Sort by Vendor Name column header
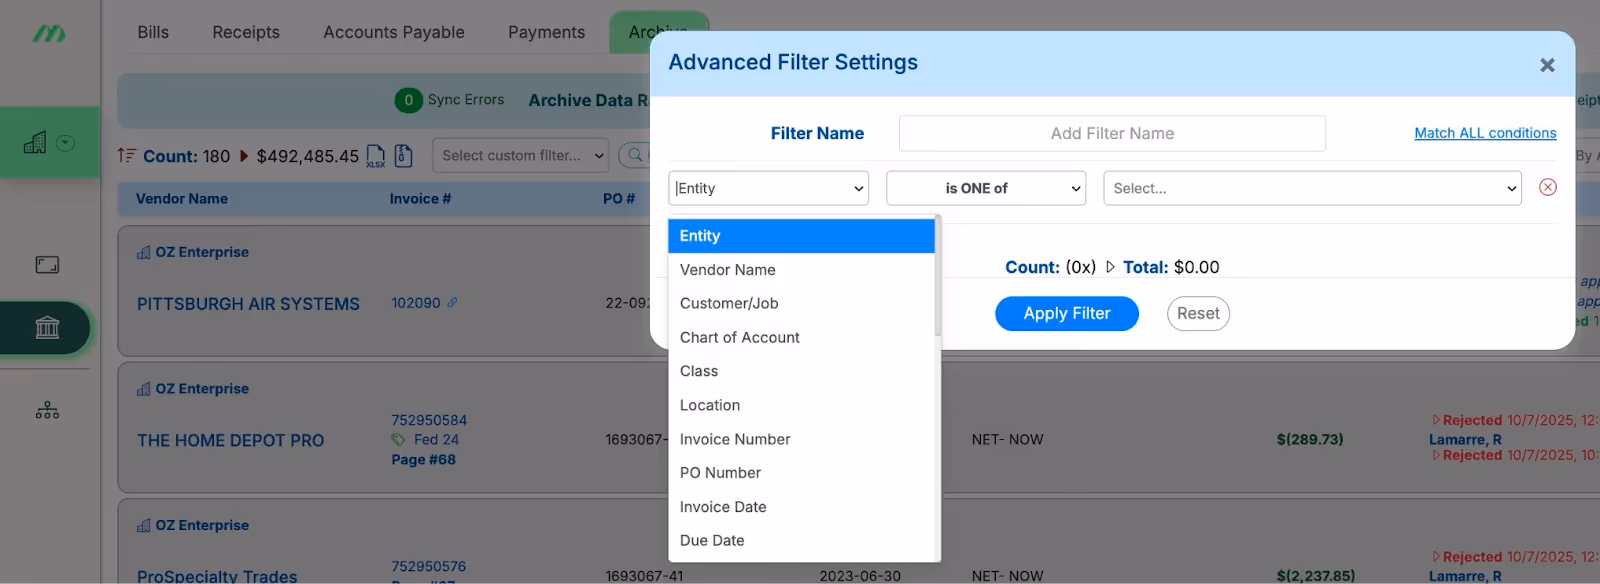The width and height of the screenshot is (1600, 584). point(182,198)
